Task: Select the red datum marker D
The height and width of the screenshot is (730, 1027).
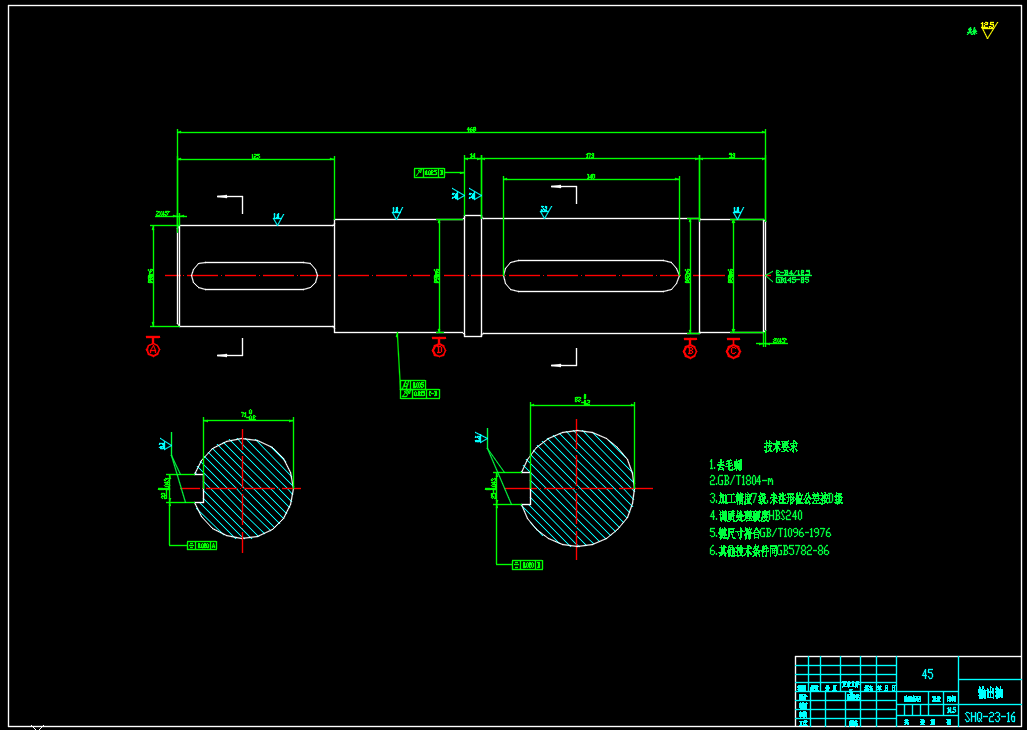Action: [x=439, y=350]
